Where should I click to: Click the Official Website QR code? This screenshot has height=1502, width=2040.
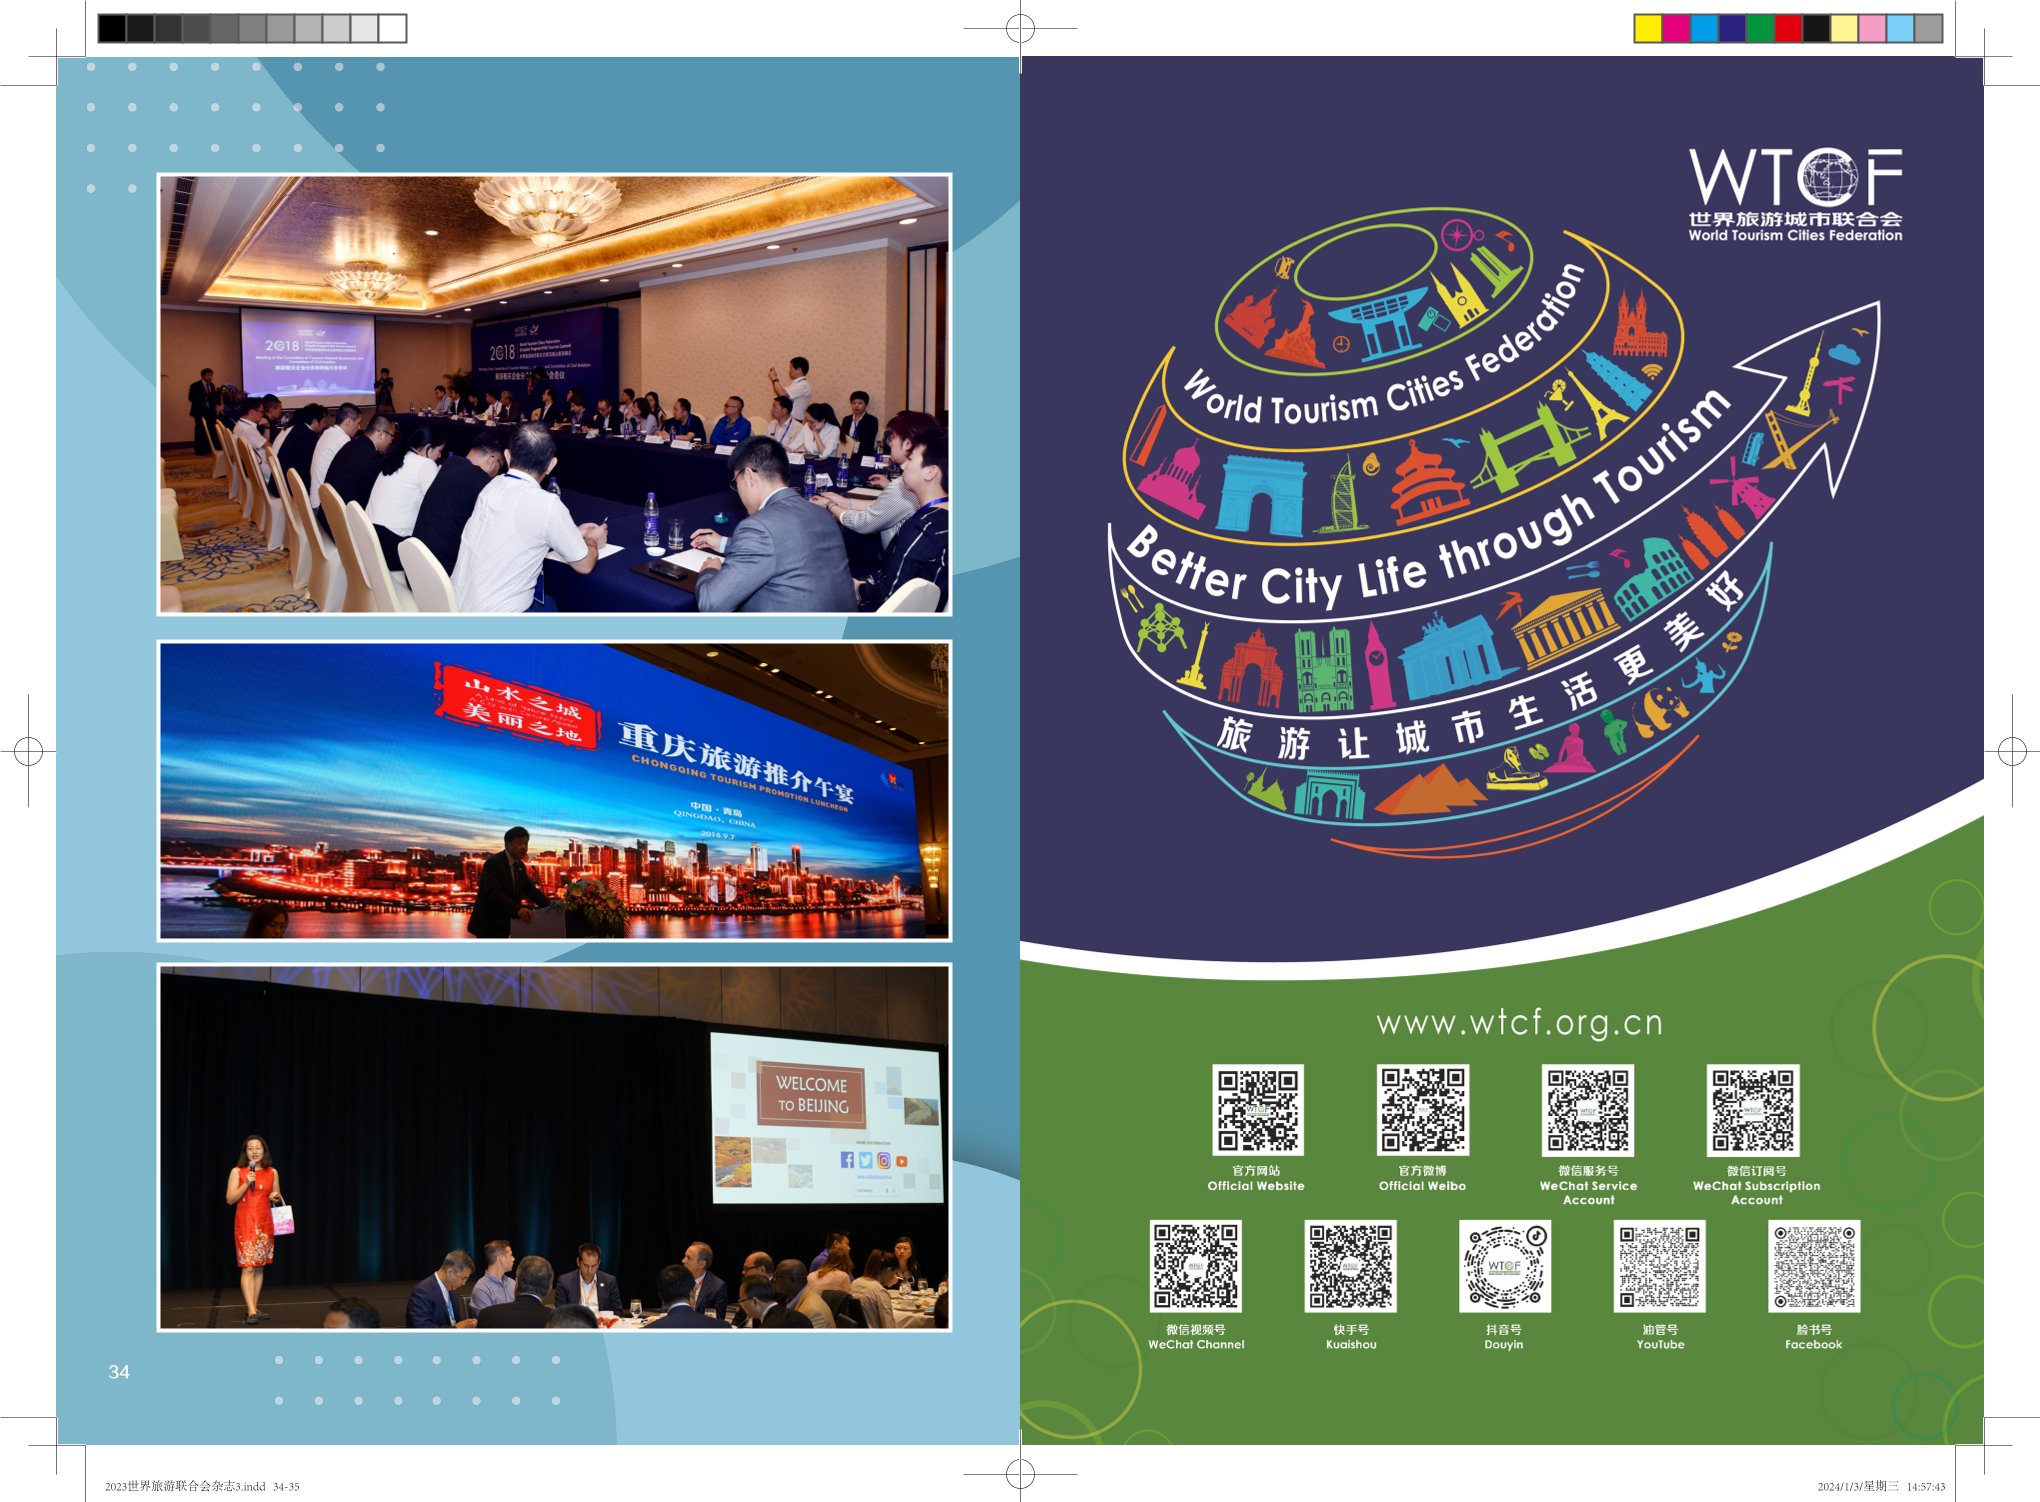(x=1258, y=1110)
